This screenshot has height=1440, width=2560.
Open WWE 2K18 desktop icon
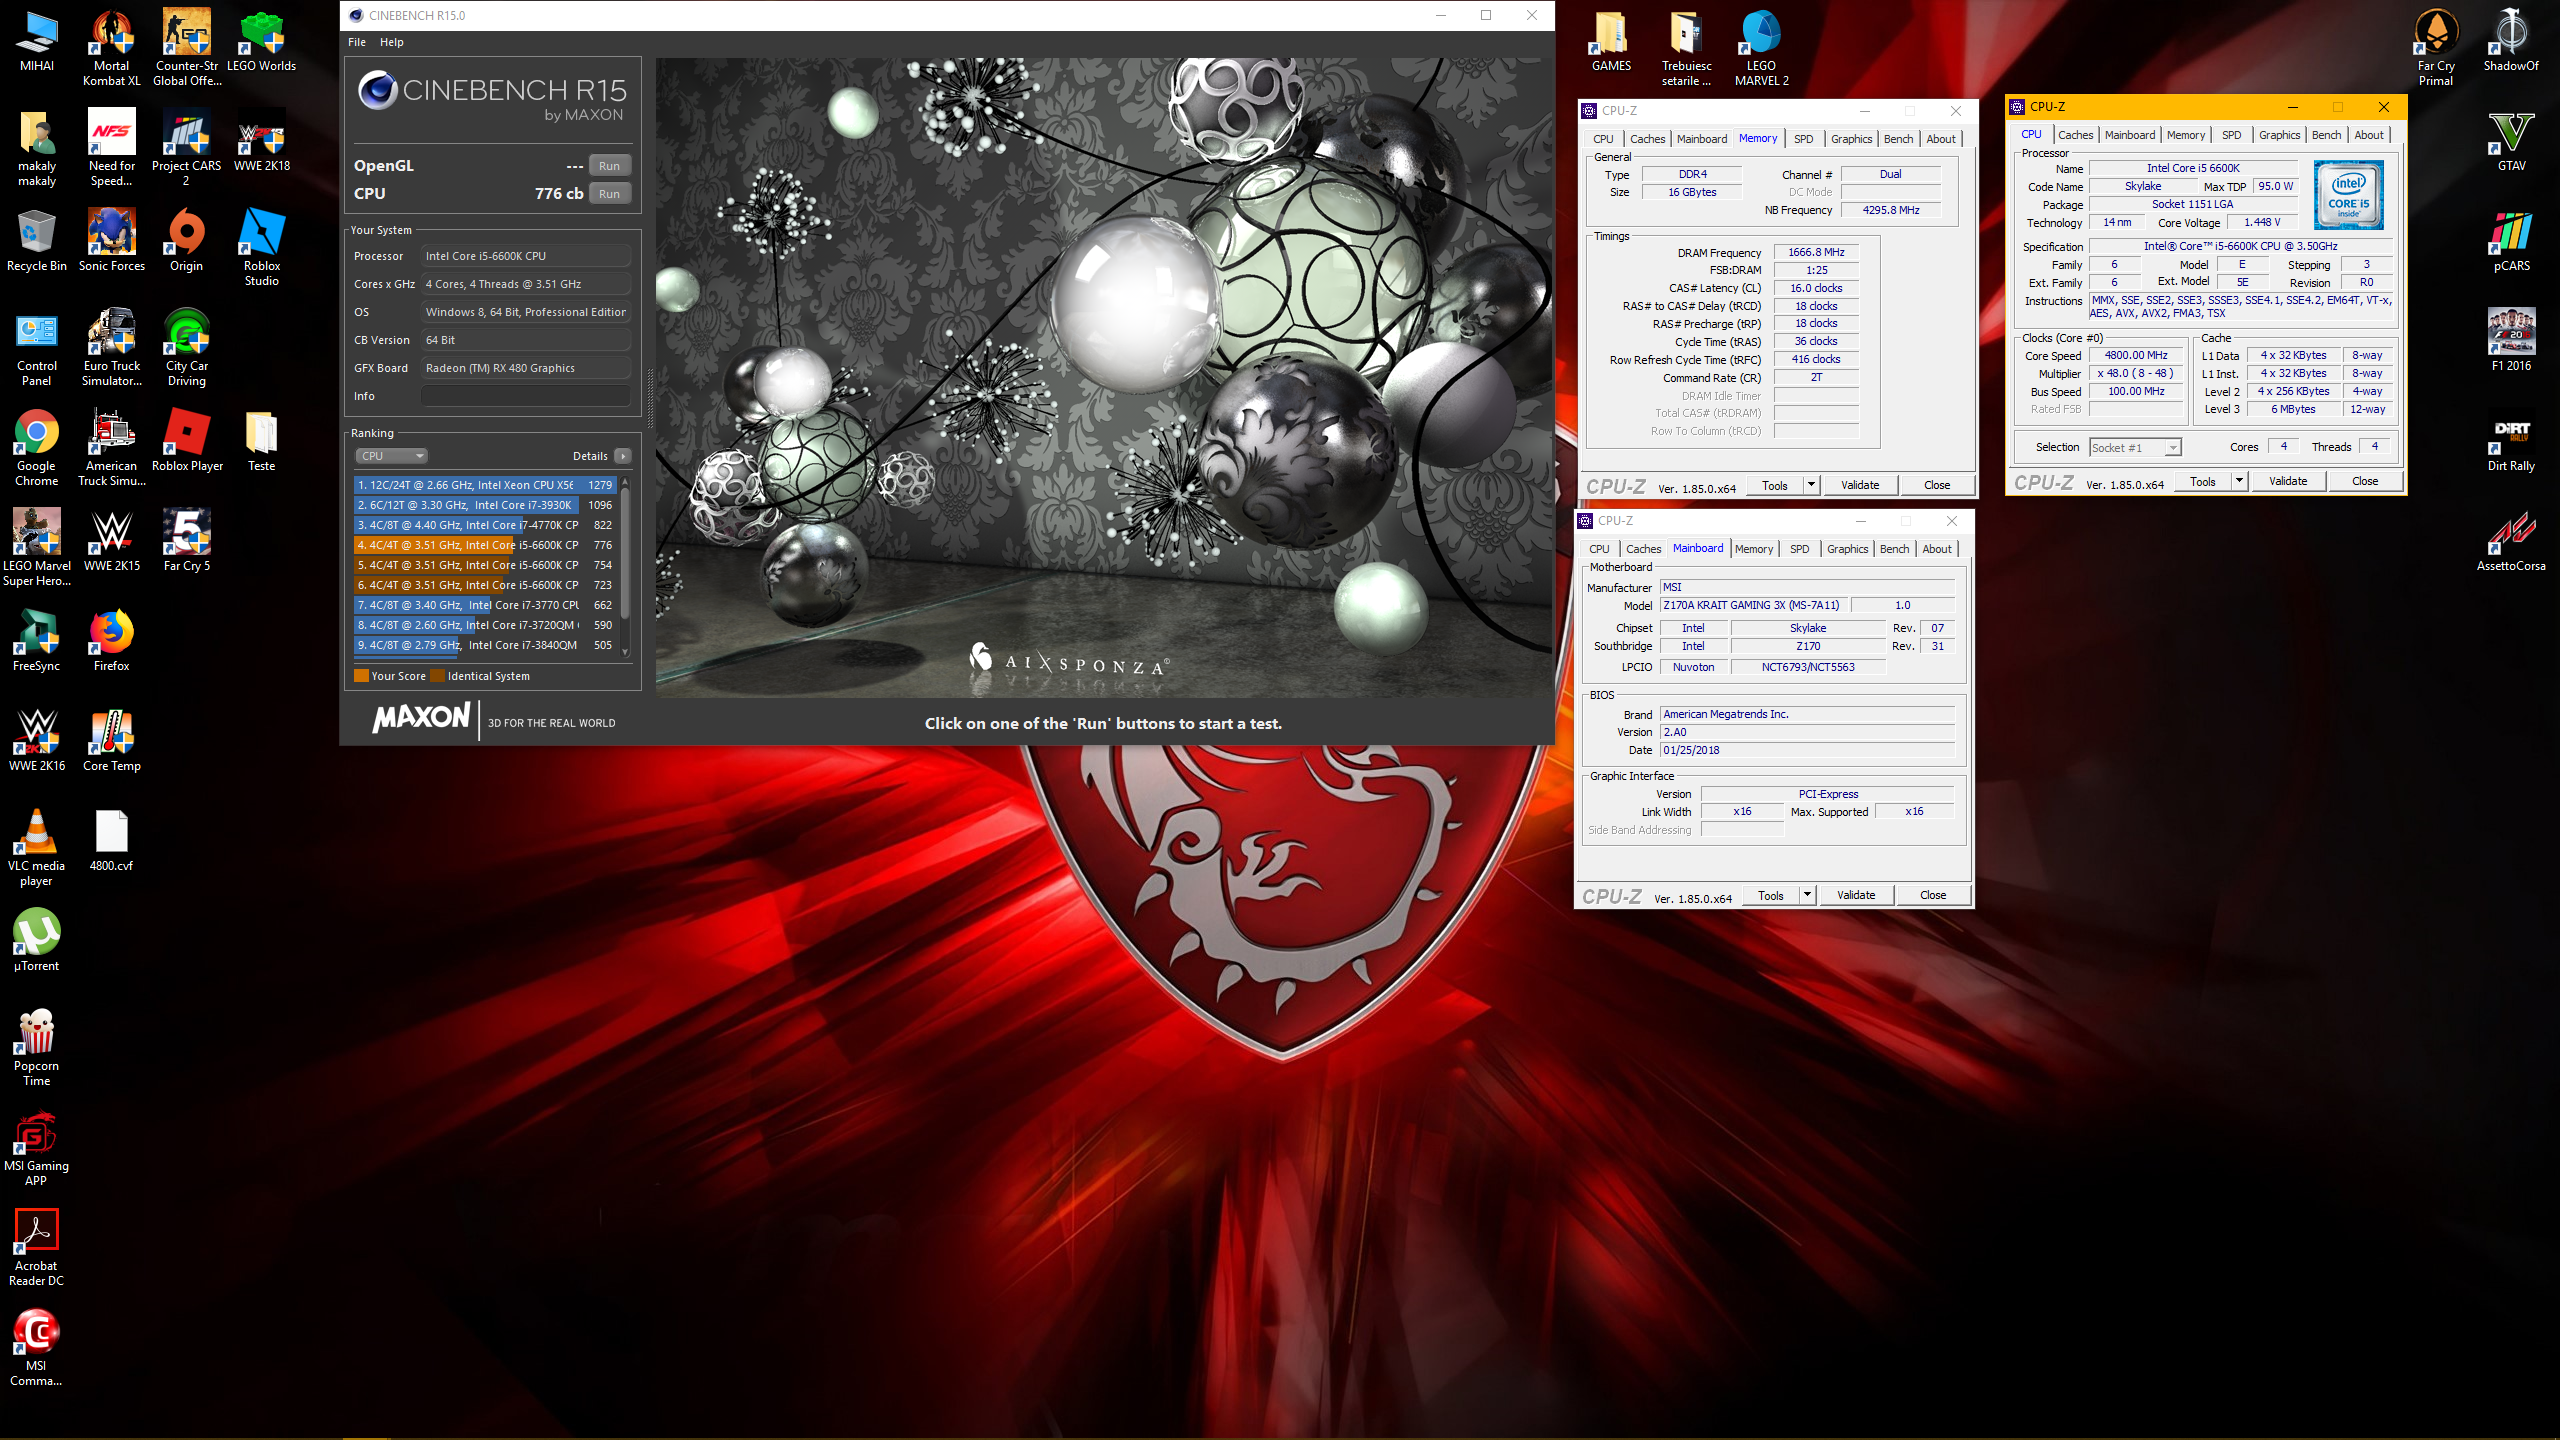pos(261,140)
